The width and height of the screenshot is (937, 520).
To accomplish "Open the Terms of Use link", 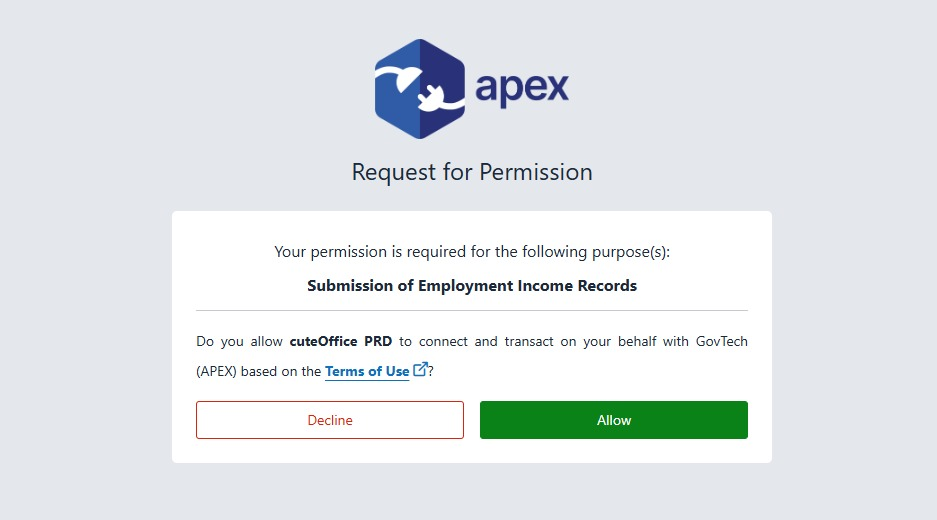I will (367, 371).
